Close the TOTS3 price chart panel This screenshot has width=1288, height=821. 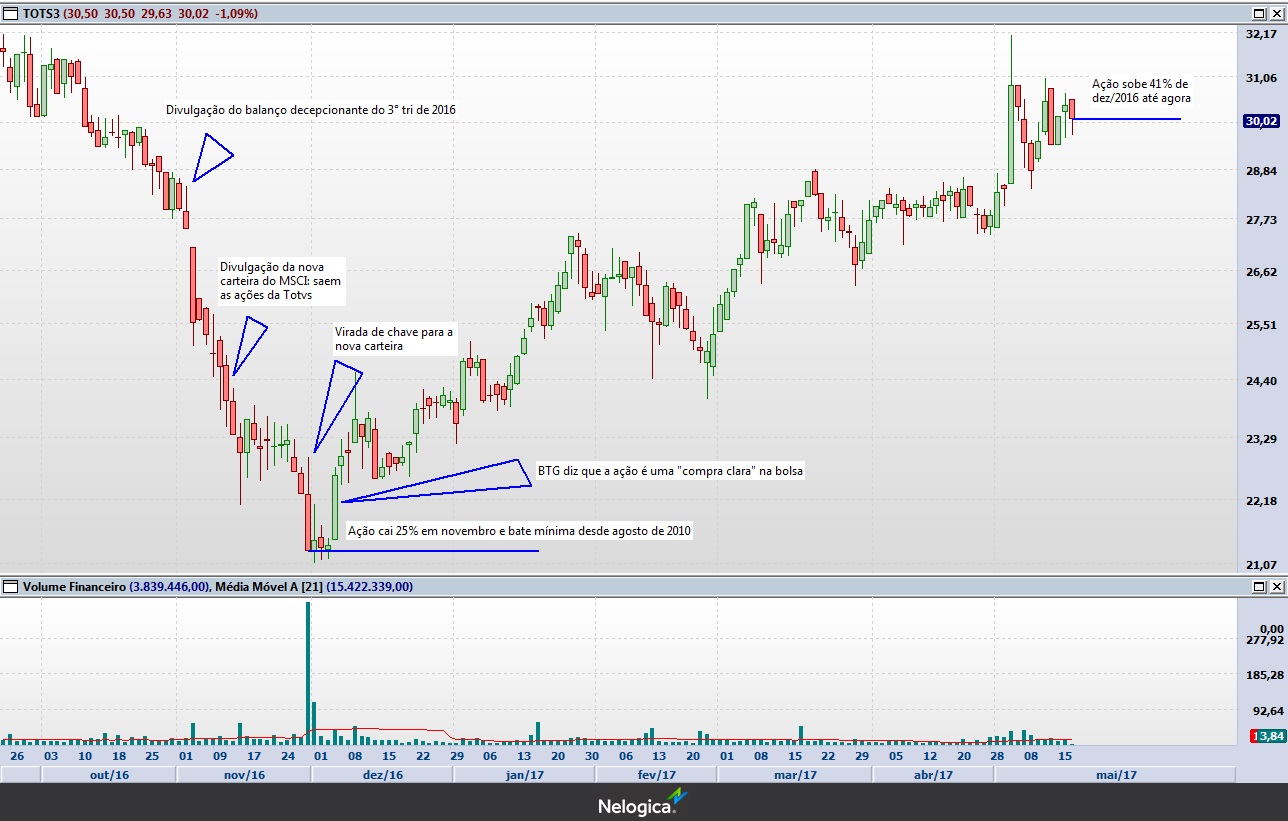(x=1276, y=14)
